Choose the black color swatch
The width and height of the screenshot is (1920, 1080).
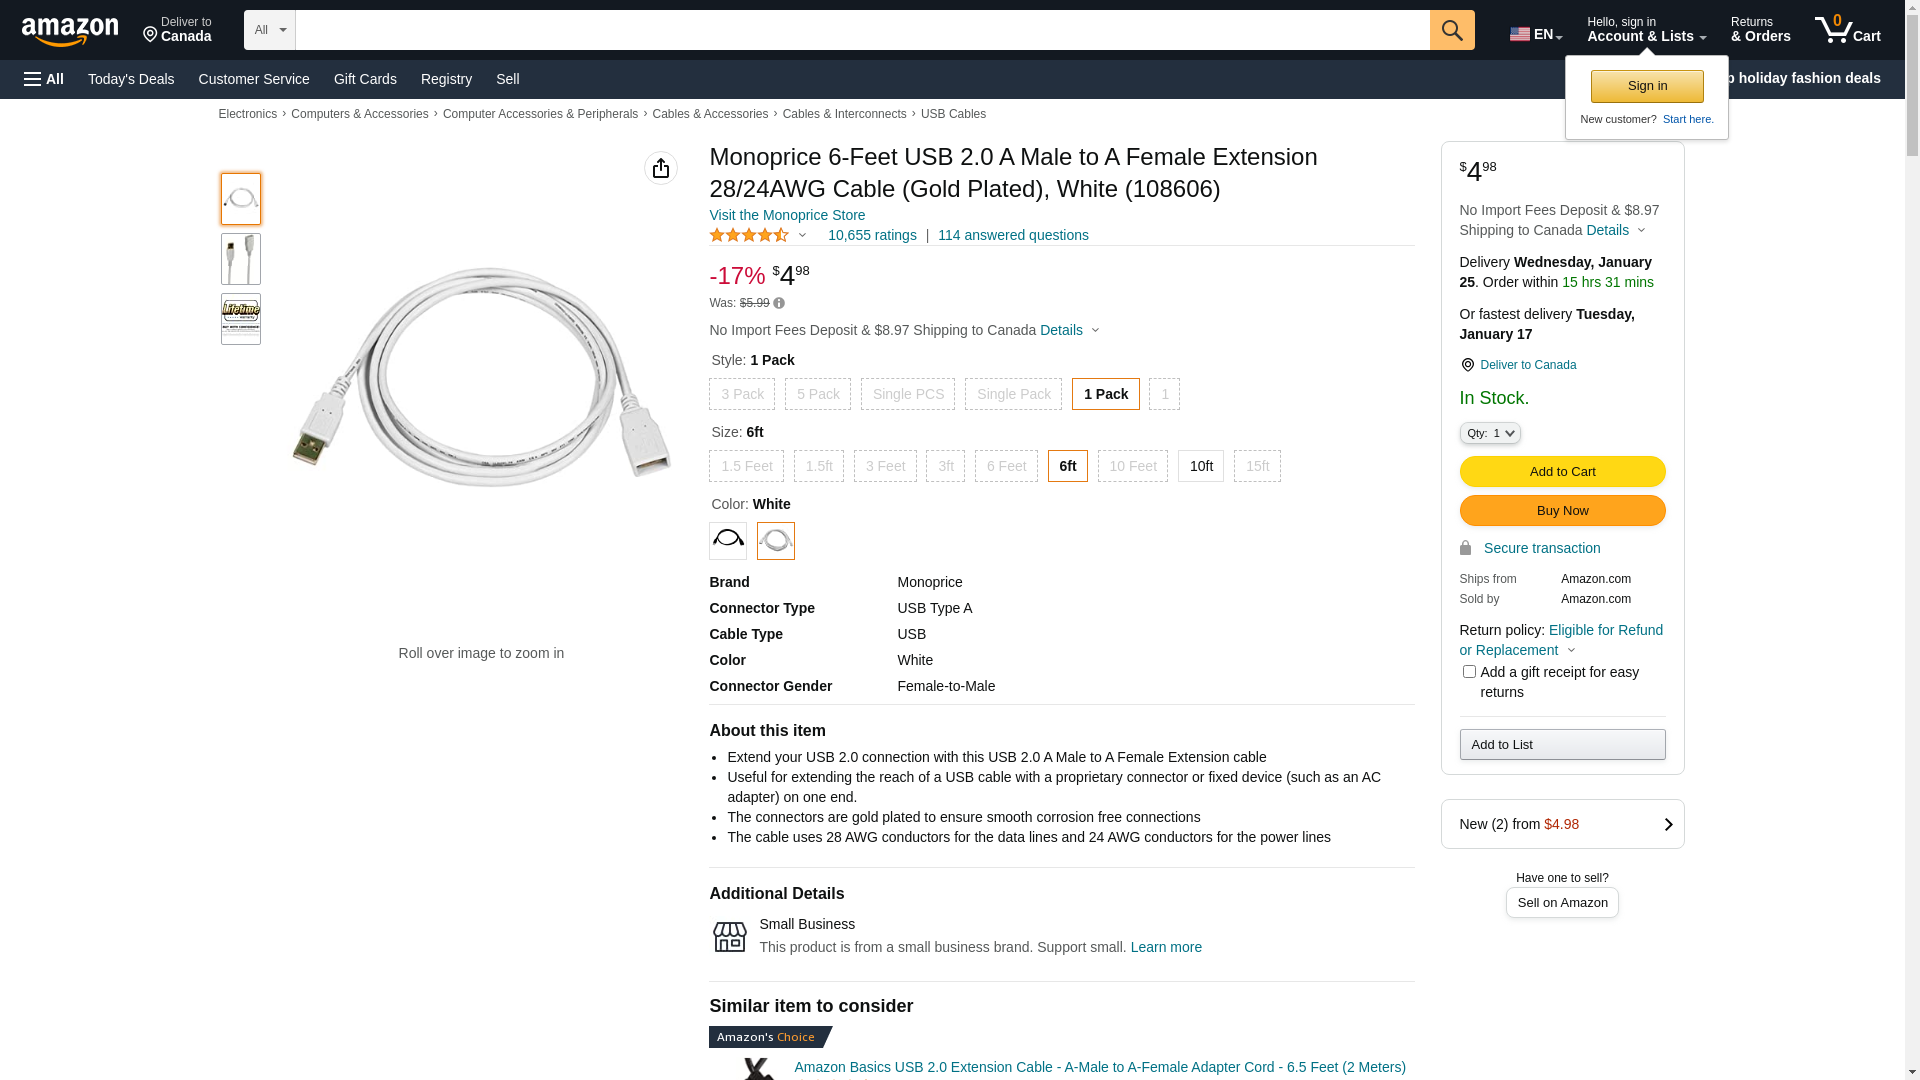tap(728, 541)
